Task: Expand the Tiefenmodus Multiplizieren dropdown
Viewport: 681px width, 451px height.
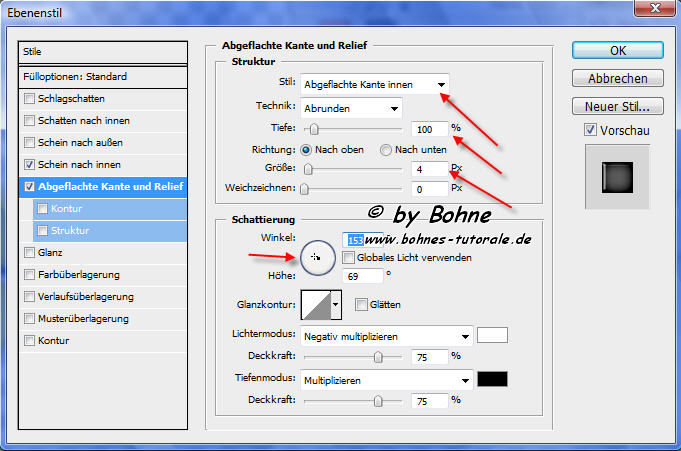Action: click(387, 380)
